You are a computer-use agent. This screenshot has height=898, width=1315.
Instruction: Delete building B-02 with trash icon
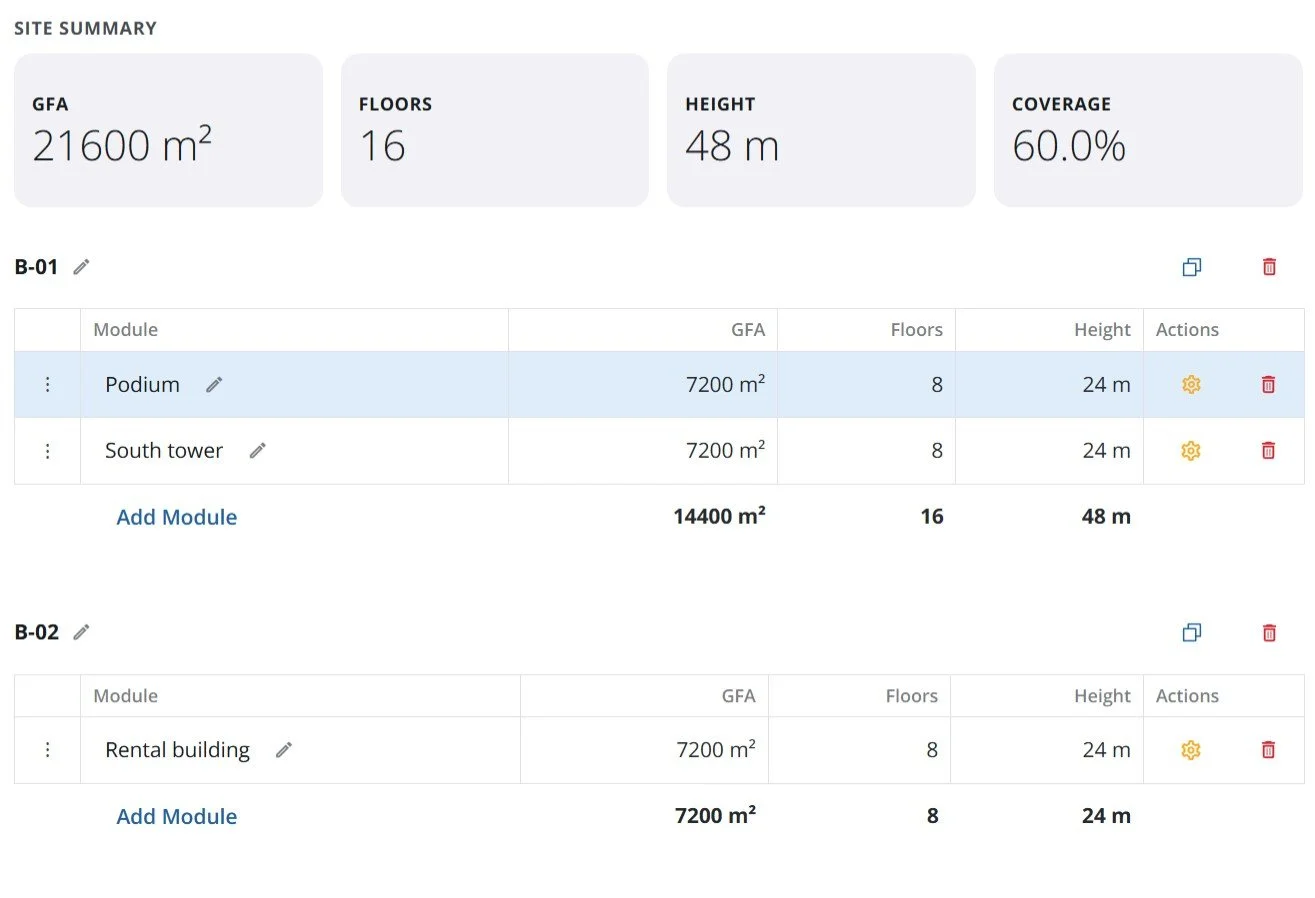[1269, 632]
